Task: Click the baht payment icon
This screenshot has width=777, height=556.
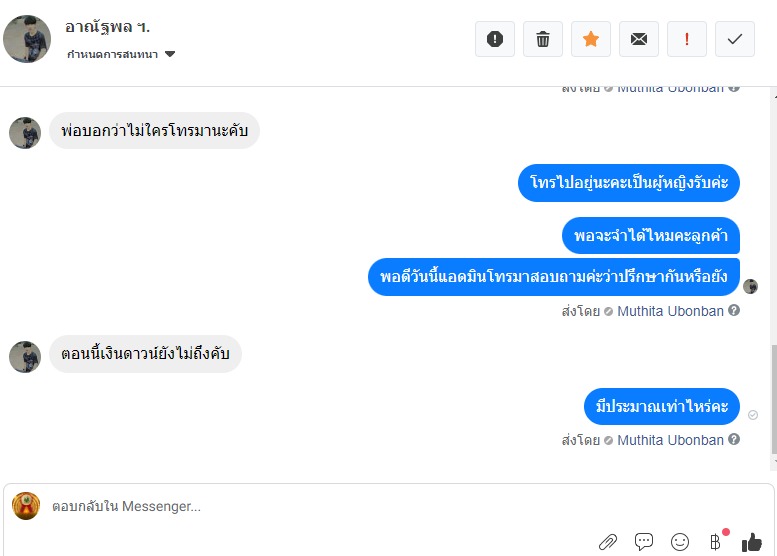Action: coord(715,542)
